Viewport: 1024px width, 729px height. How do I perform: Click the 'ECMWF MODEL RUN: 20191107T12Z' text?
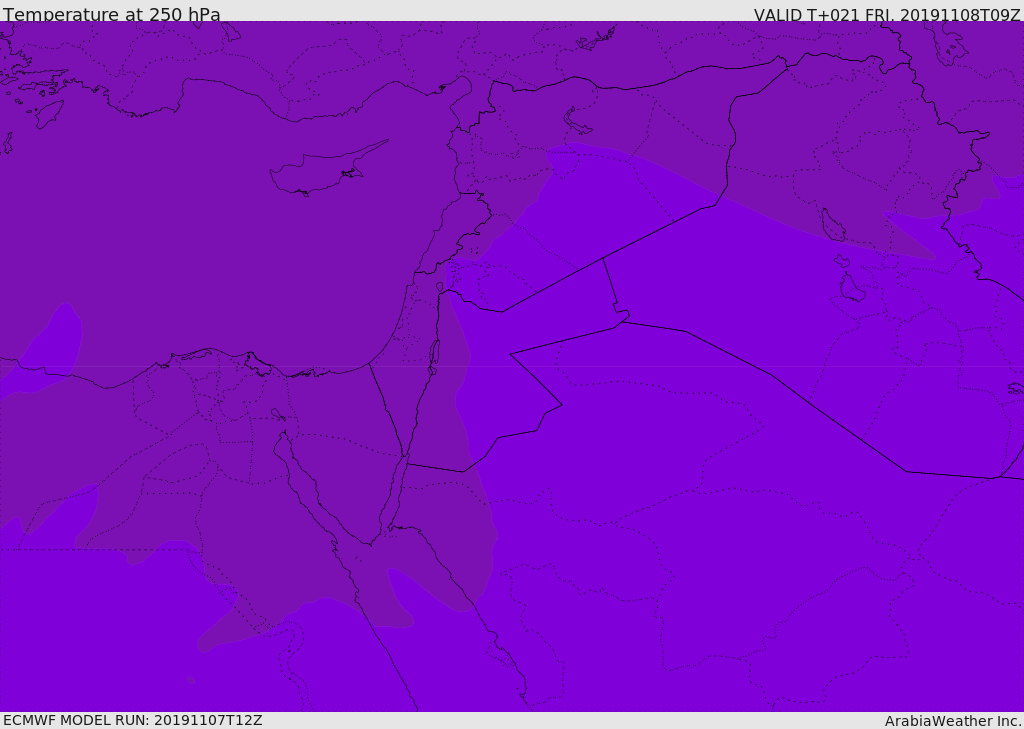pyautogui.click(x=133, y=721)
